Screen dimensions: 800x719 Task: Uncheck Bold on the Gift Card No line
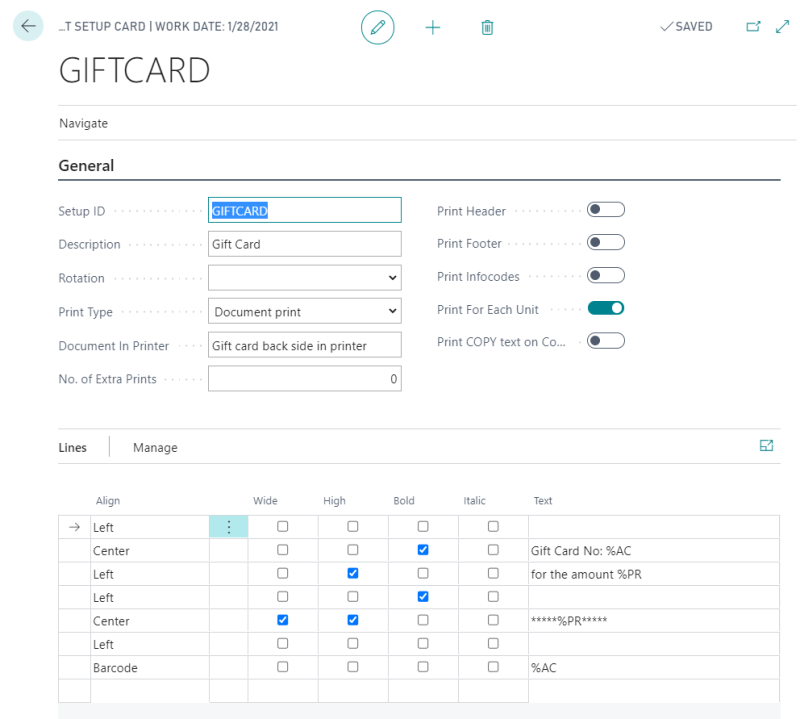[423, 550]
